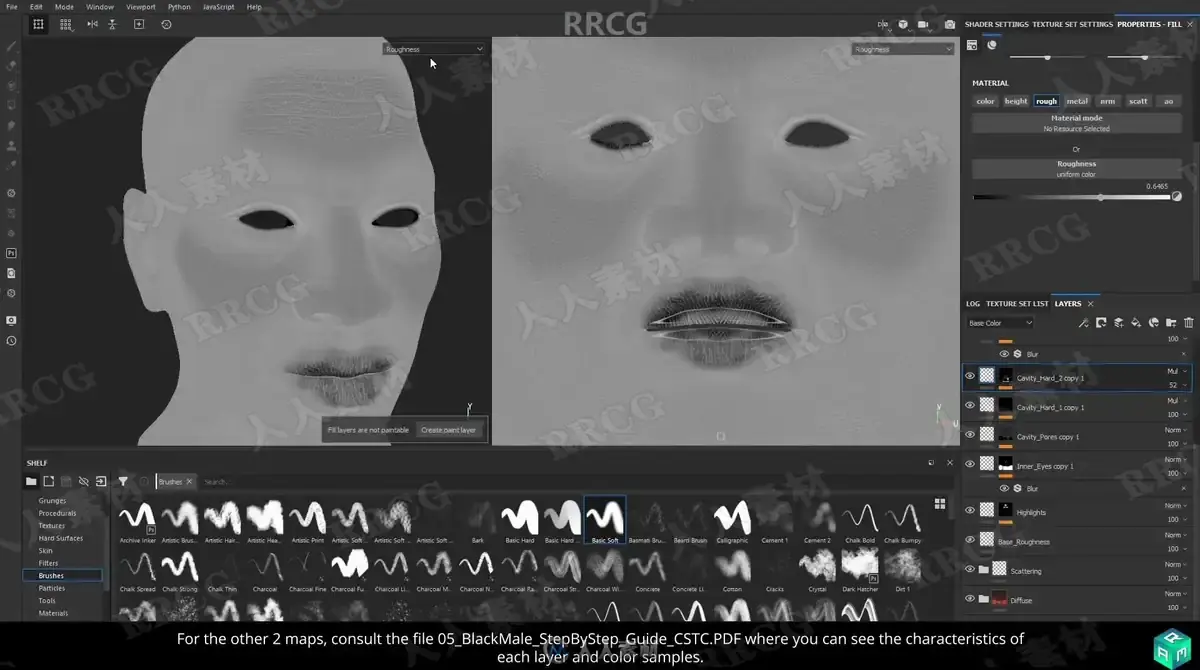Toggle the rough material channel button
Viewport: 1200px width, 670px height.
[1047, 101]
